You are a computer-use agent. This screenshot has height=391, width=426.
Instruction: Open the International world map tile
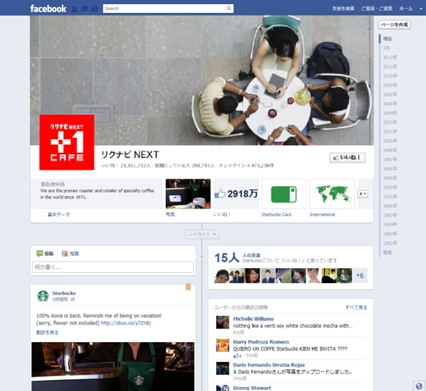pyautogui.click(x=332, y=194)
